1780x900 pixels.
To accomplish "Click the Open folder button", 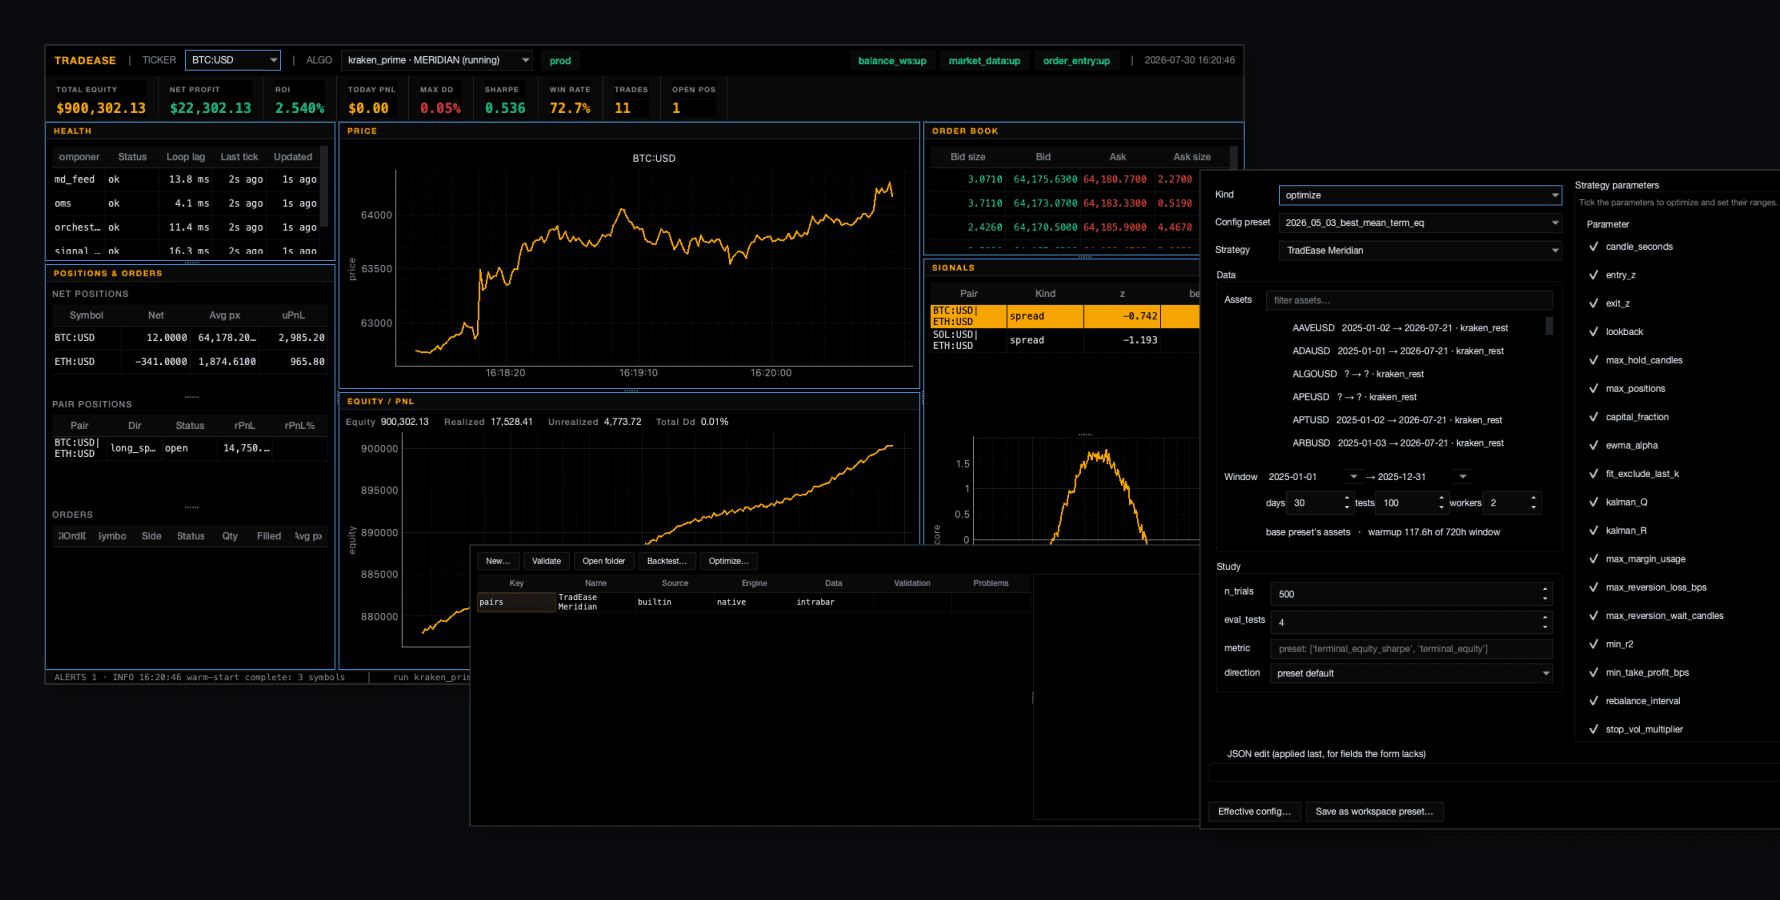I will coord(604,561).
